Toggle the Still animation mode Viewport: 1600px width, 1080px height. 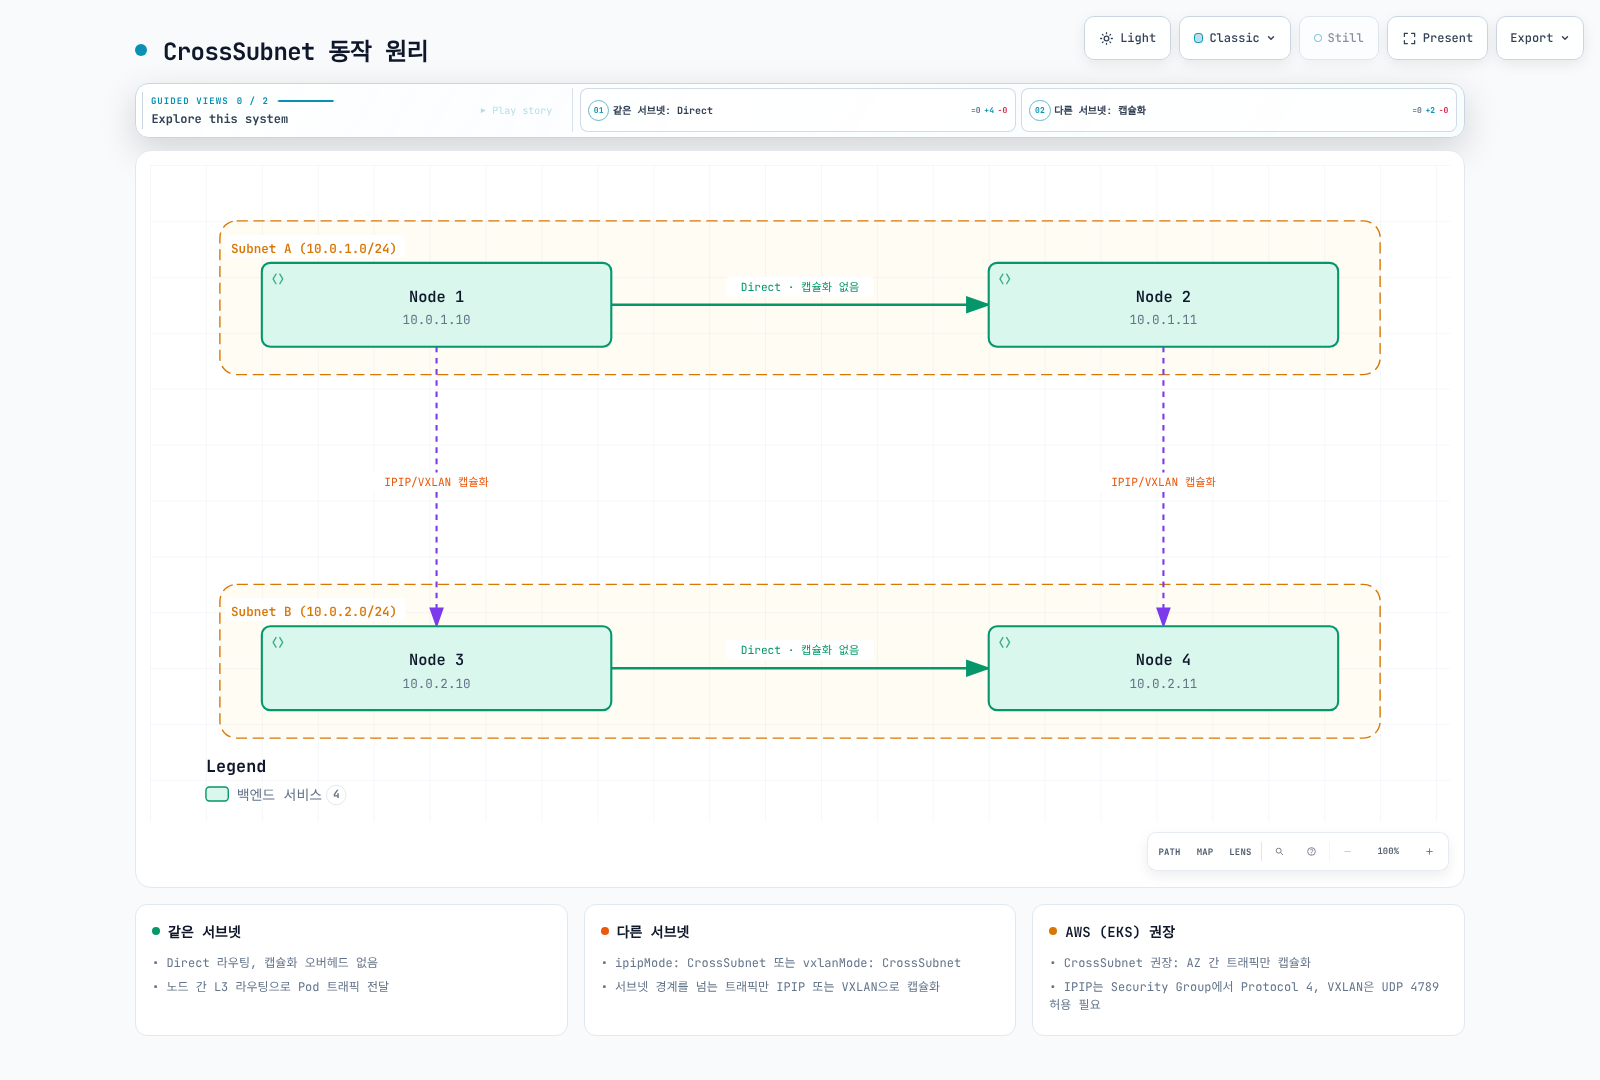pos(1339,38)
